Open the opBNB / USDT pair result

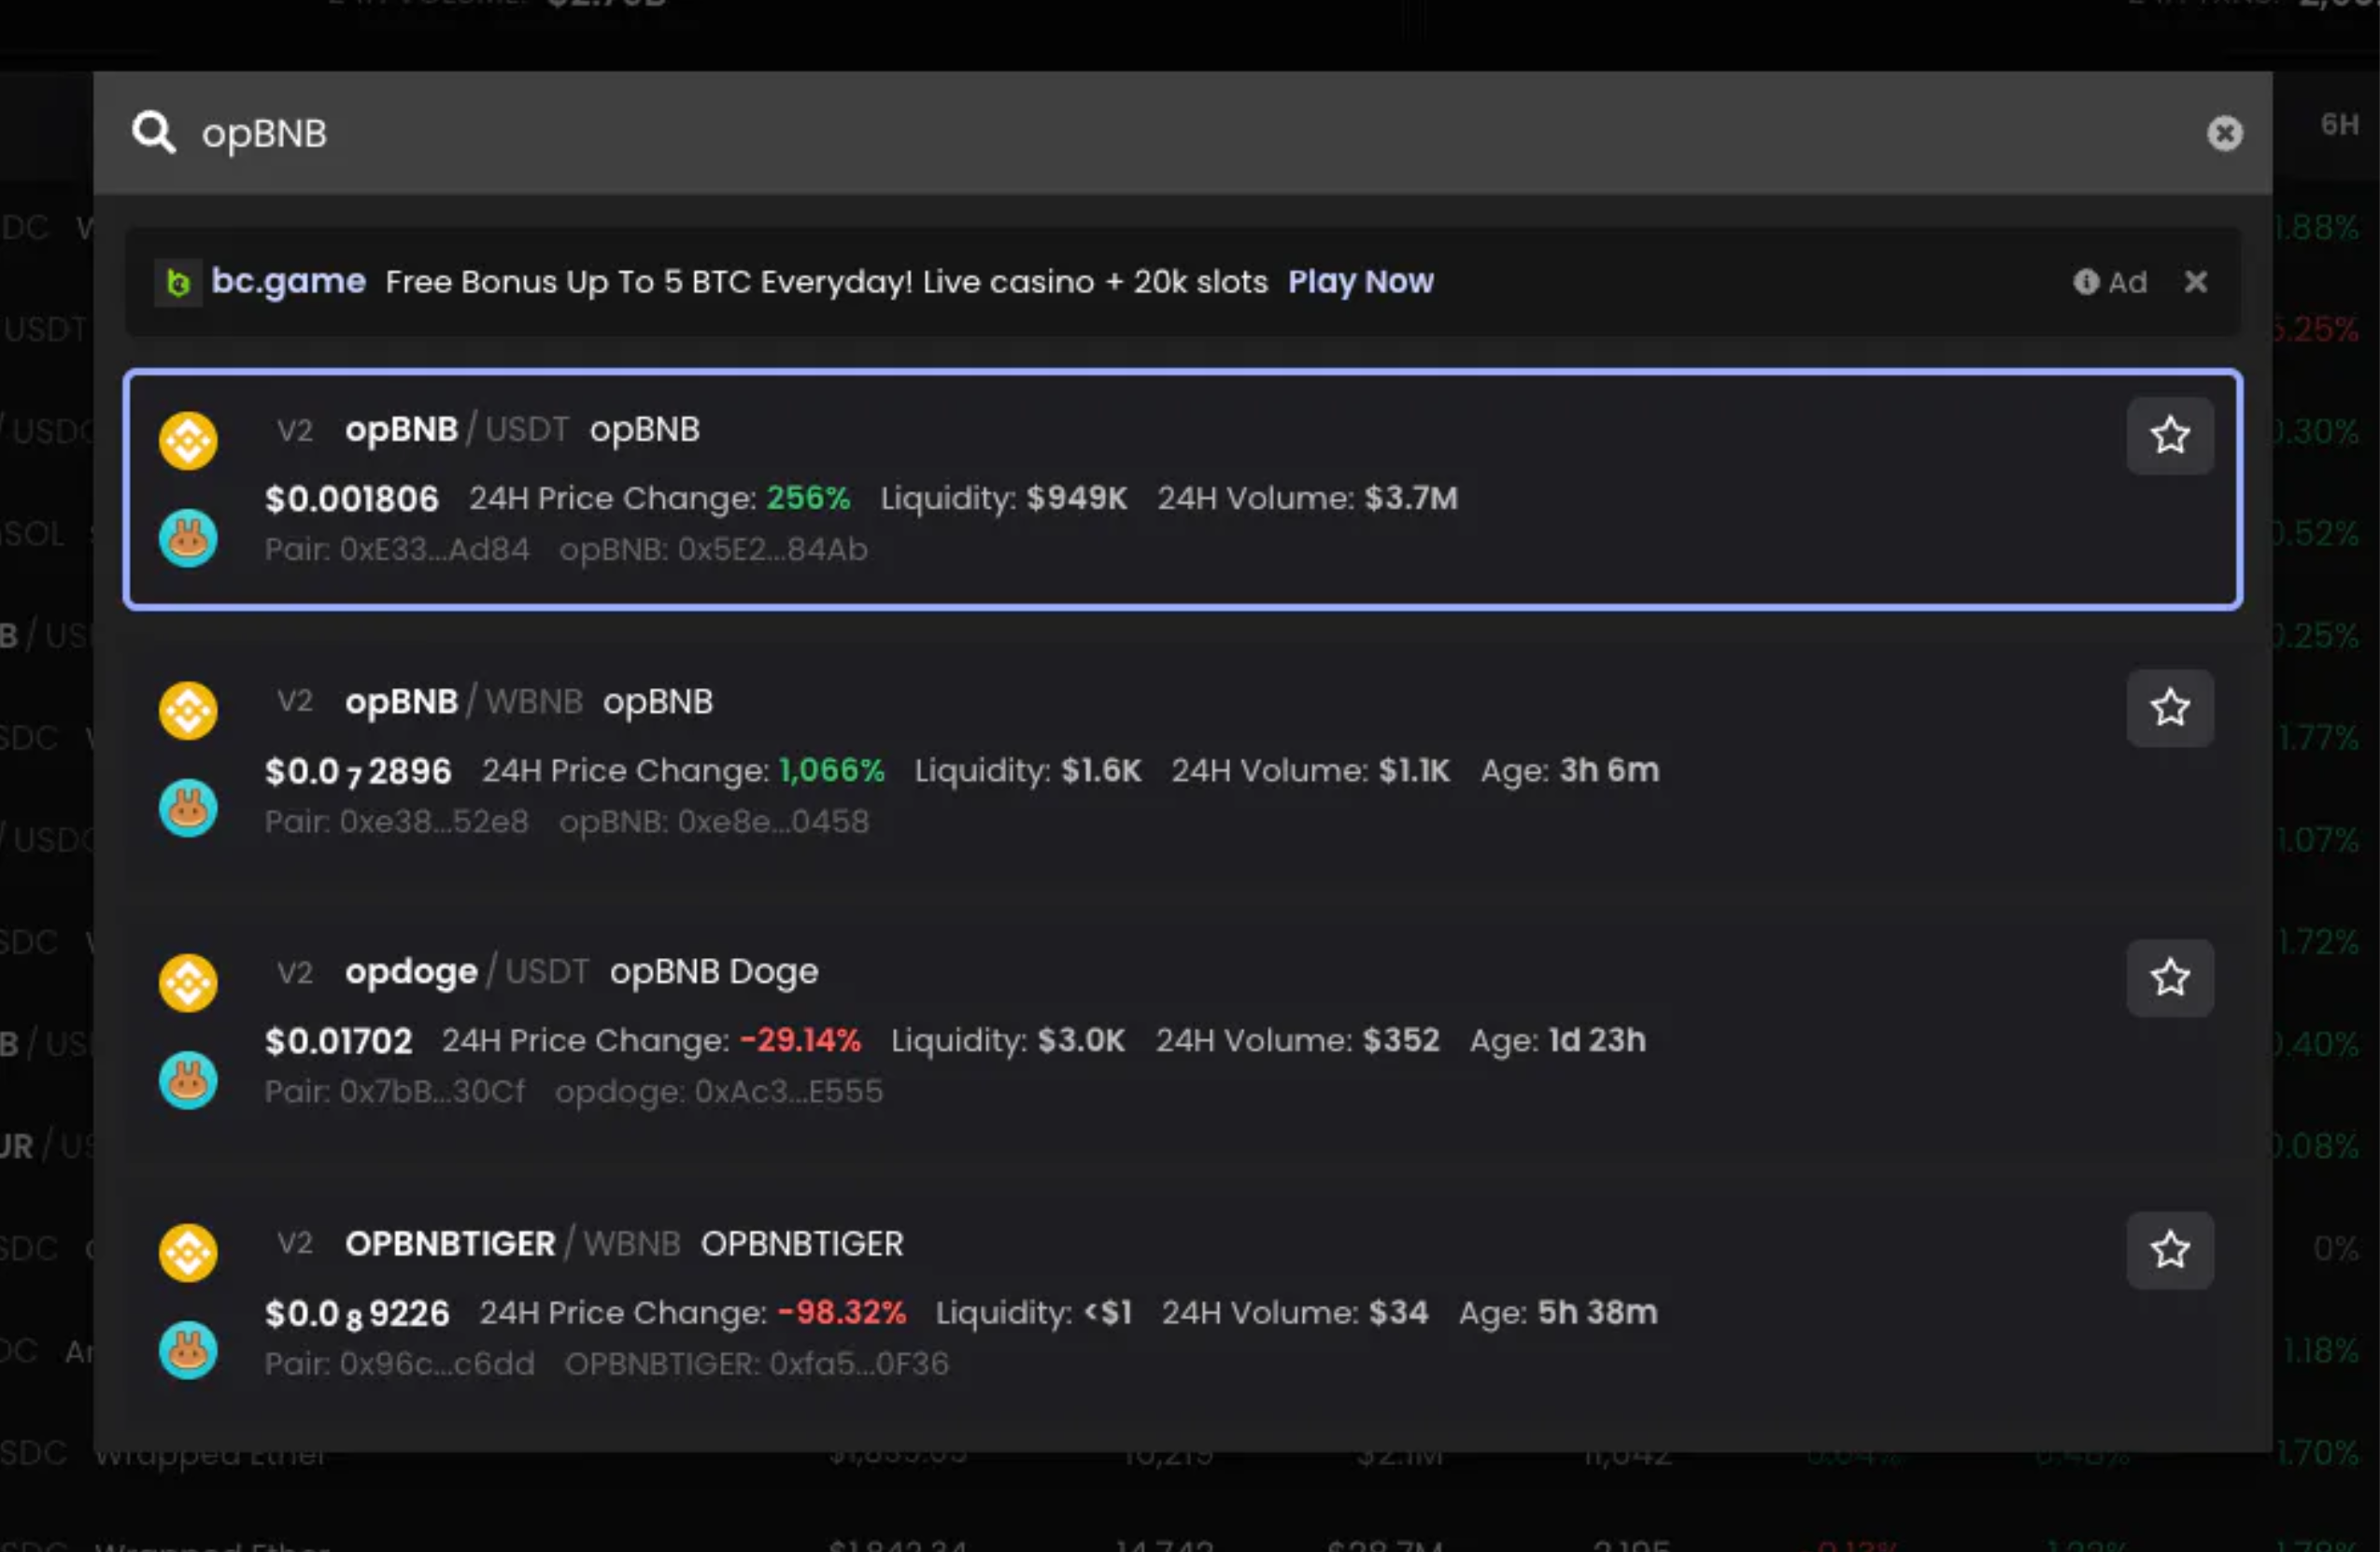point(1182,489)
